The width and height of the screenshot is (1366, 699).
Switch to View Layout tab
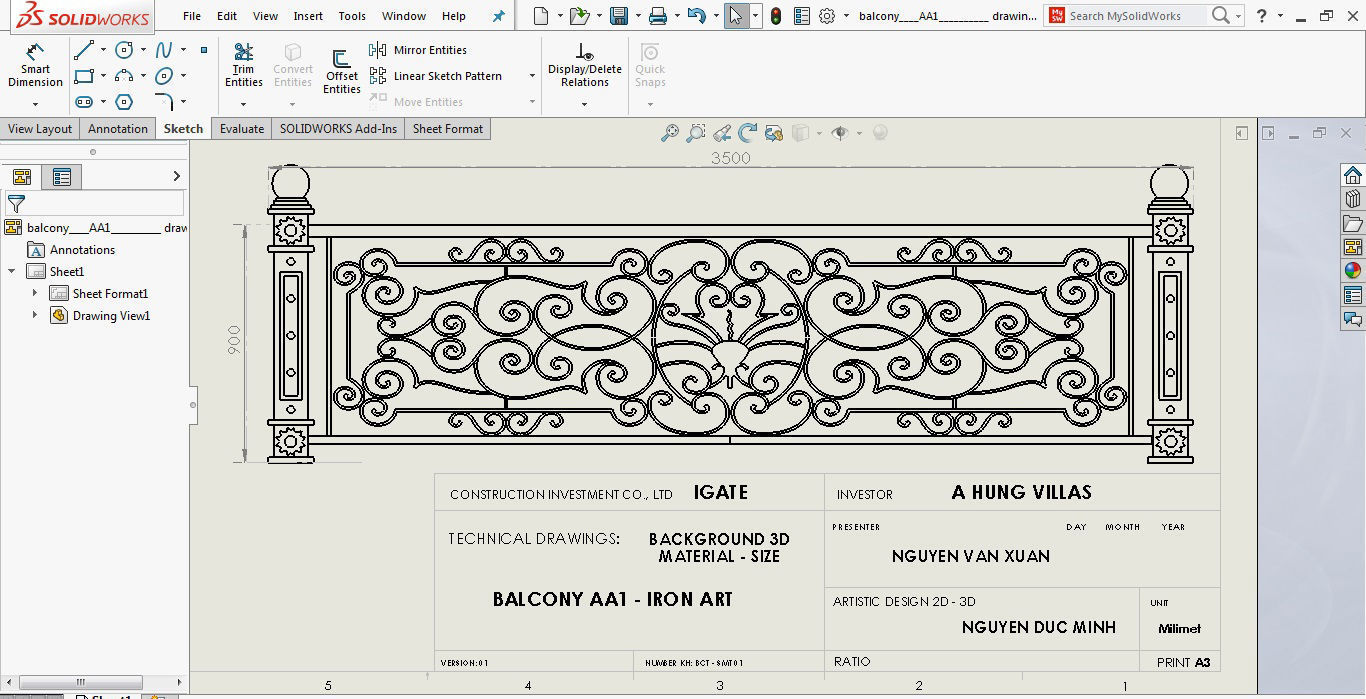tap(40, 129)
